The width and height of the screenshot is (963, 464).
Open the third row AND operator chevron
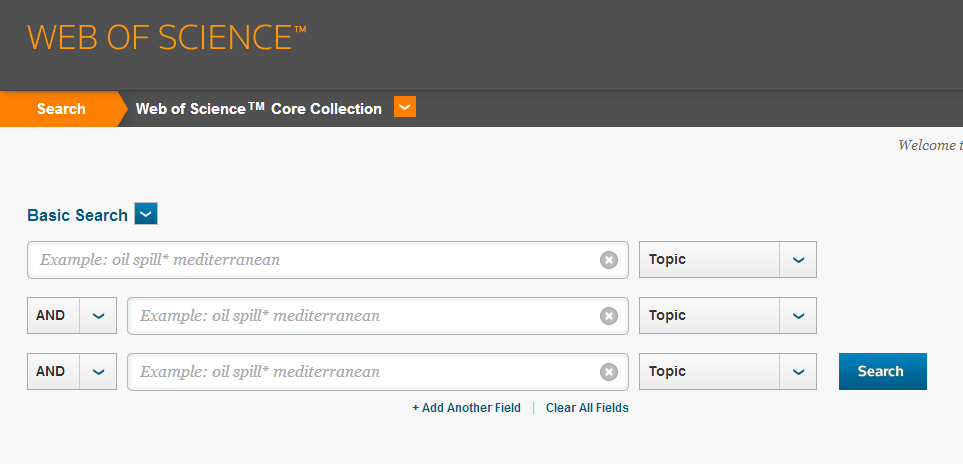(98, 372)
